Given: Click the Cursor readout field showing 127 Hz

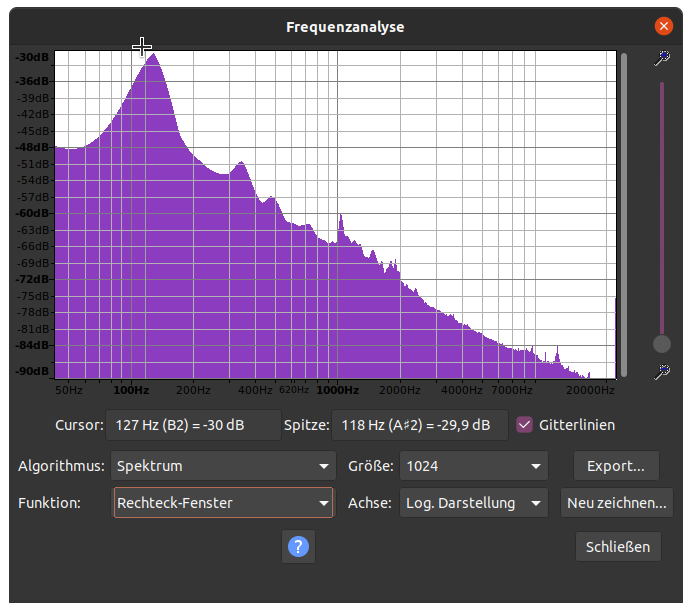Looking at the screenshot, I should [193, 425].
